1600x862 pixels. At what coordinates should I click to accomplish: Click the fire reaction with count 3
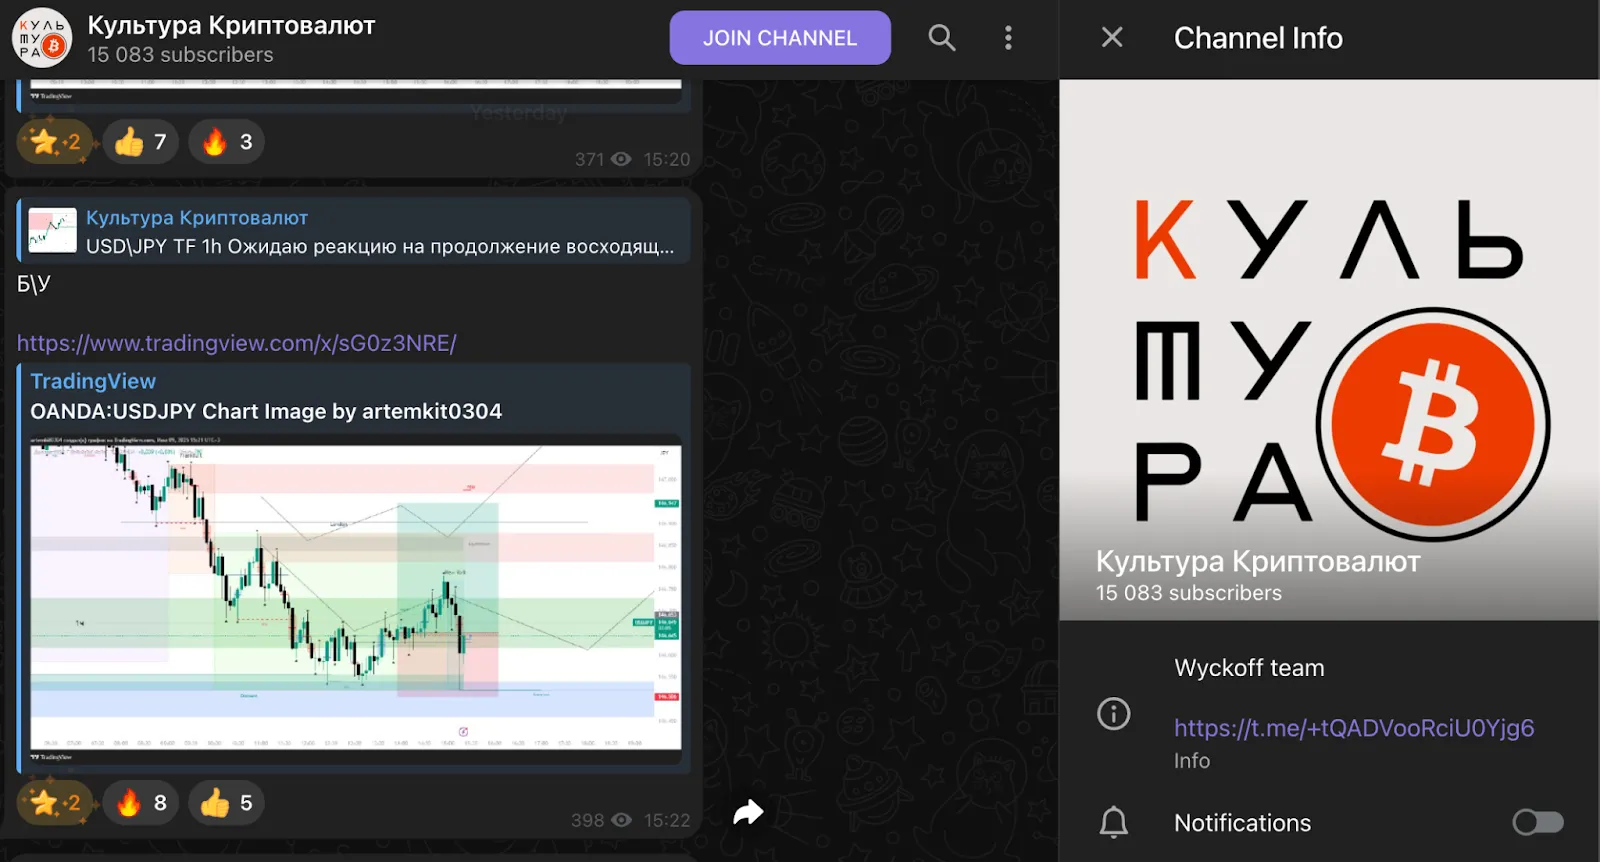click(227, 142)
